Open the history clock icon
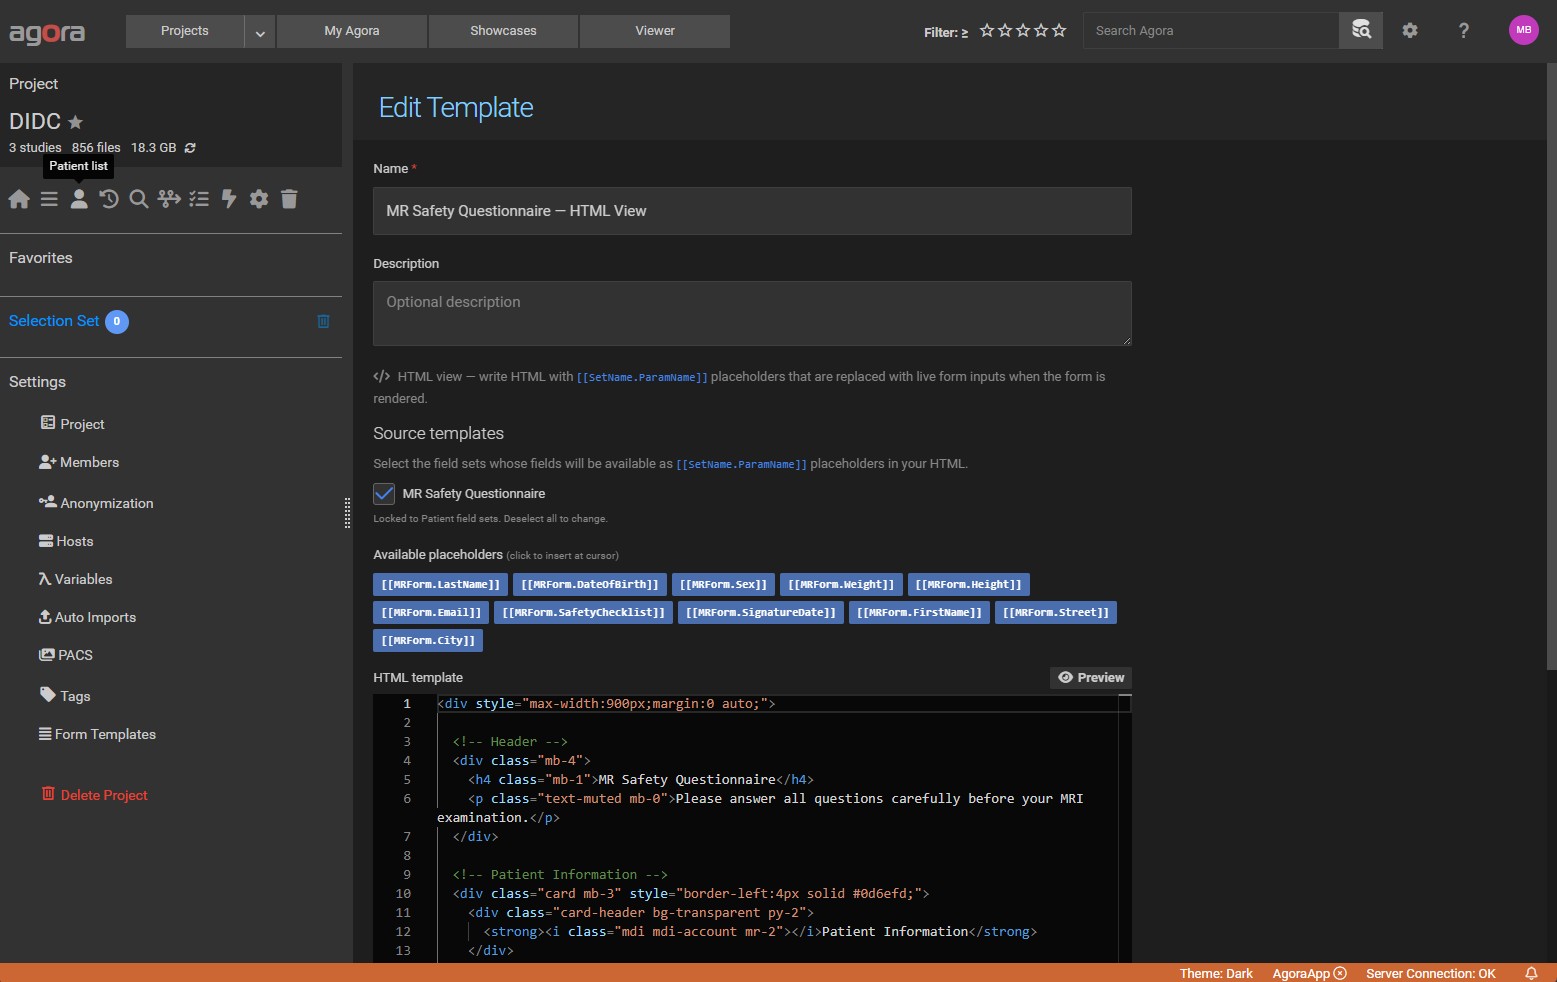Screen dimensions: 1557x982 [x=109, y=199]
